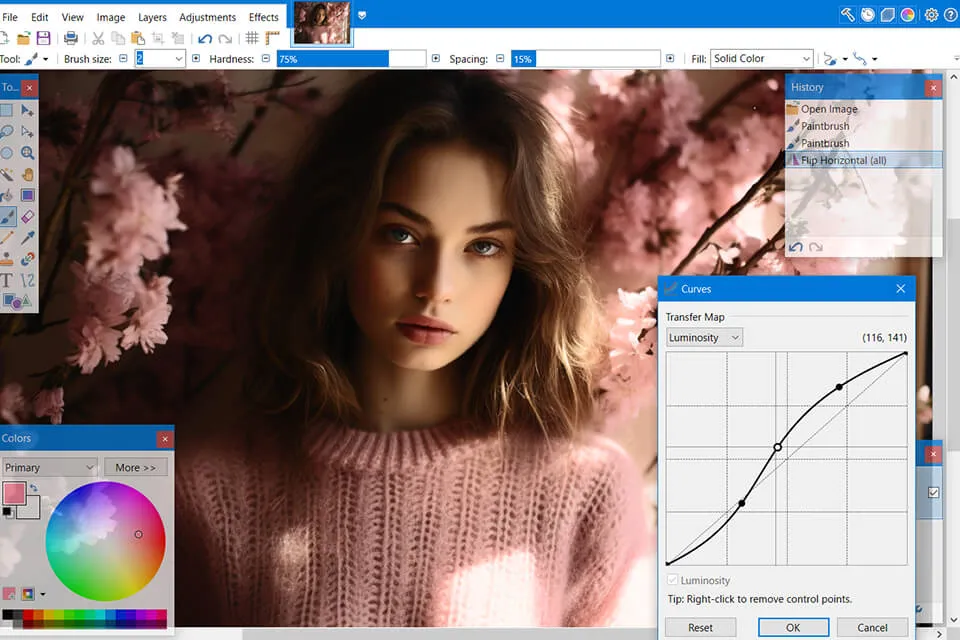
Task: Select the Gradient tool
Action: tap(27, 195)
